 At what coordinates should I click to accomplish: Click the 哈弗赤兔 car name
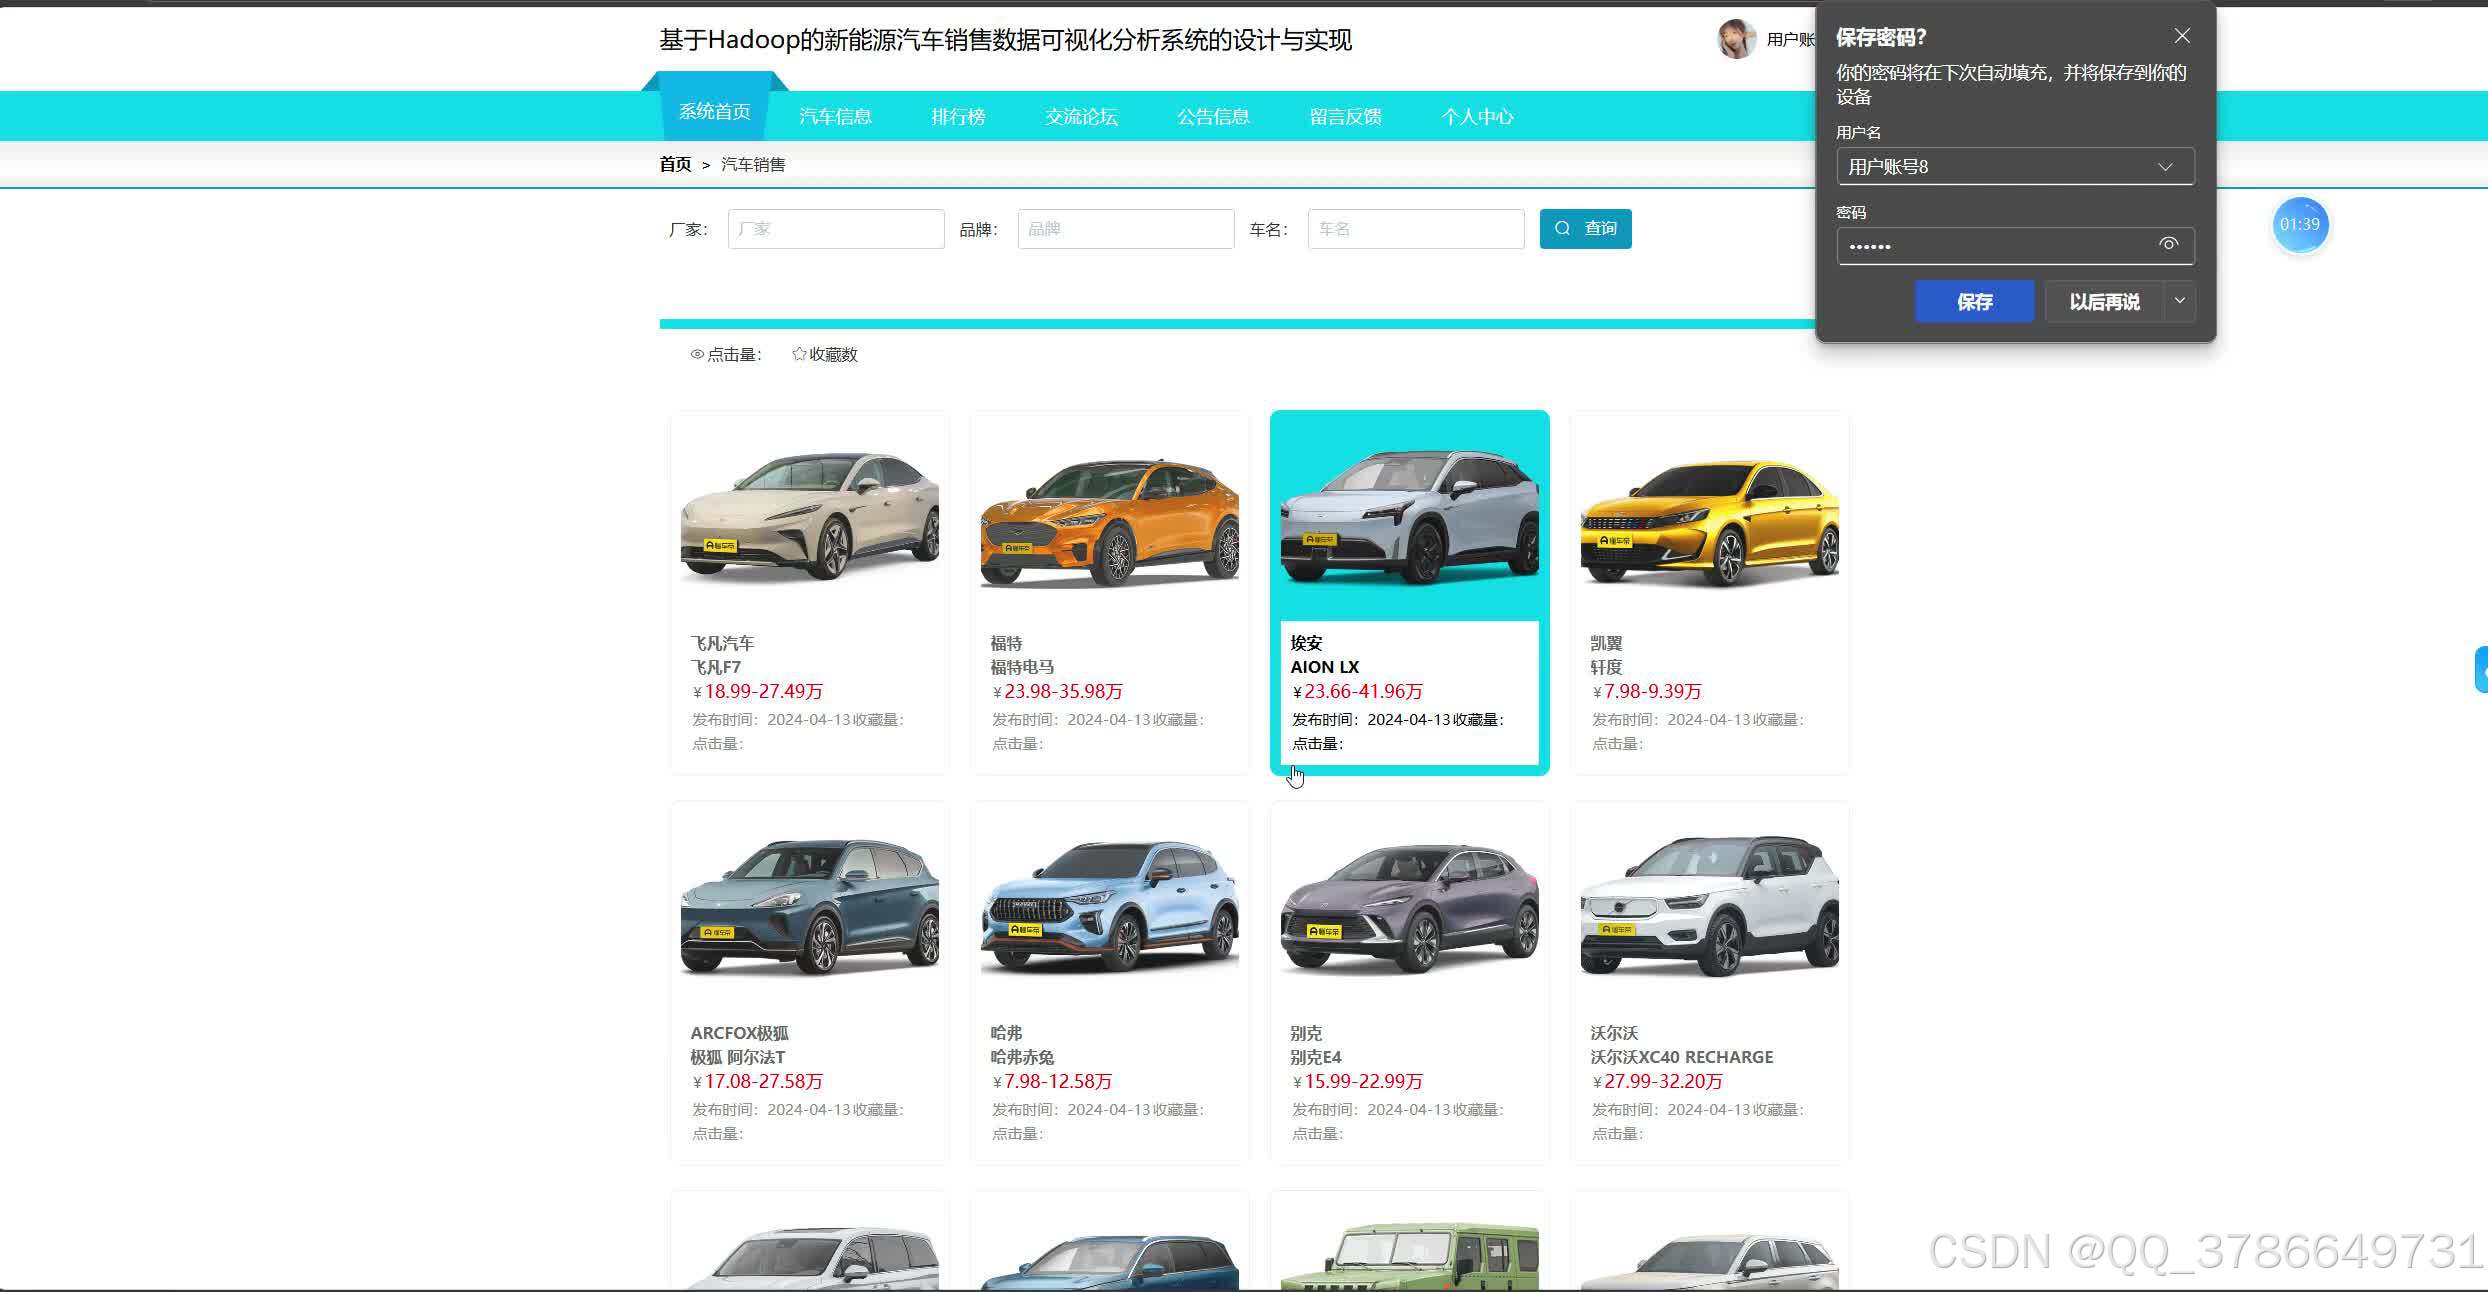[1022, 1057]
